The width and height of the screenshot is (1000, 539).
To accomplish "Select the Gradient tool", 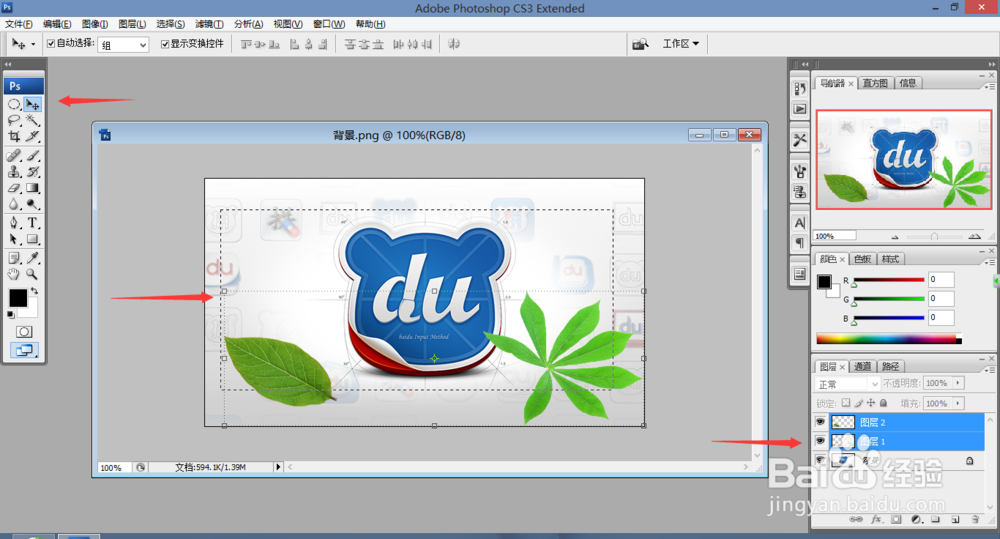I will 33,188.
